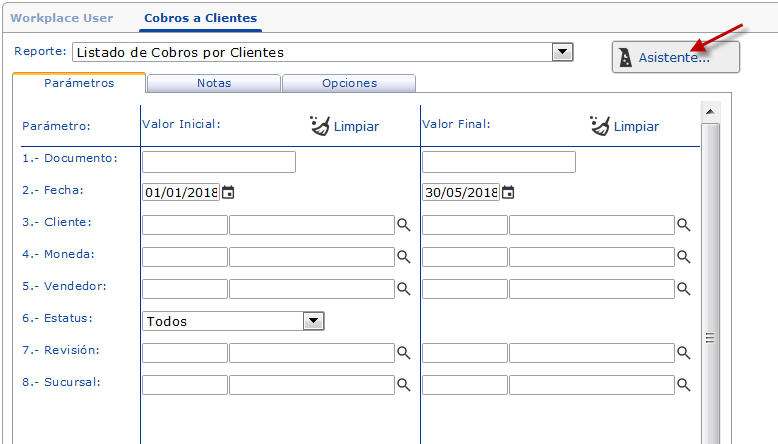Click the initial Fecha date field

(x=181, y=193)
